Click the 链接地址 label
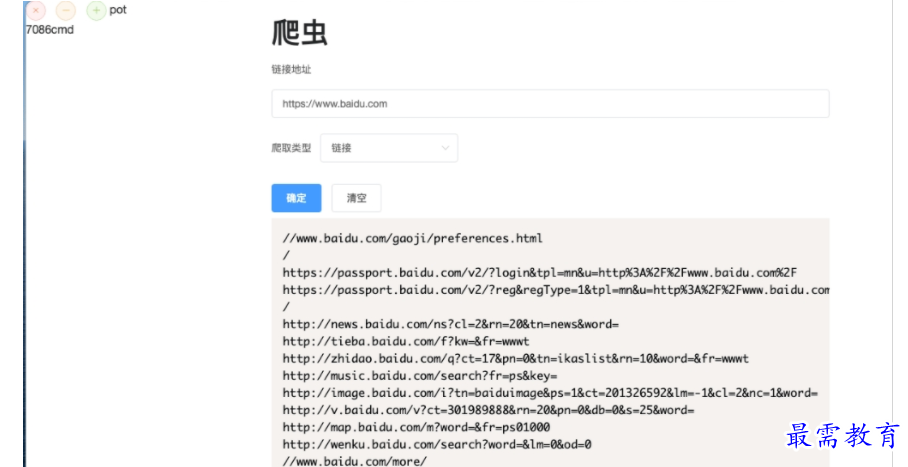The height and width of the screenshot is (467, 908). tap(291, 70)
